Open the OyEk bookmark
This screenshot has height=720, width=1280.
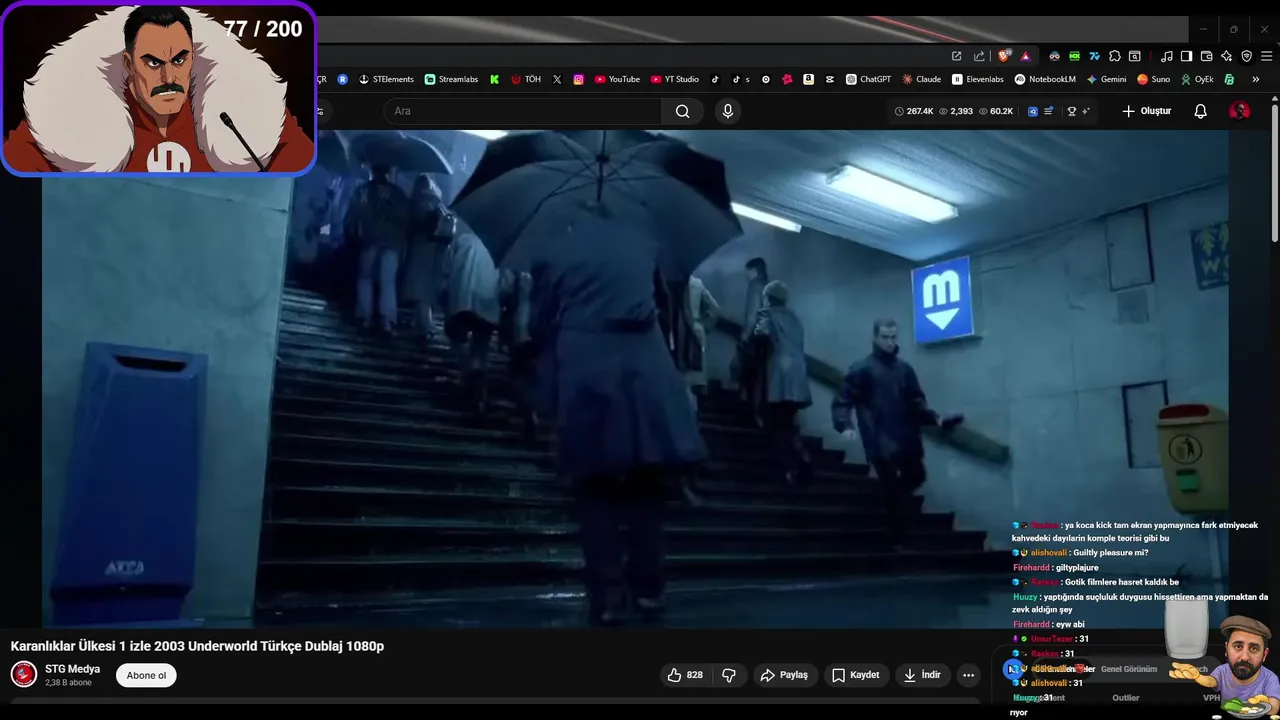(1197, 79)
